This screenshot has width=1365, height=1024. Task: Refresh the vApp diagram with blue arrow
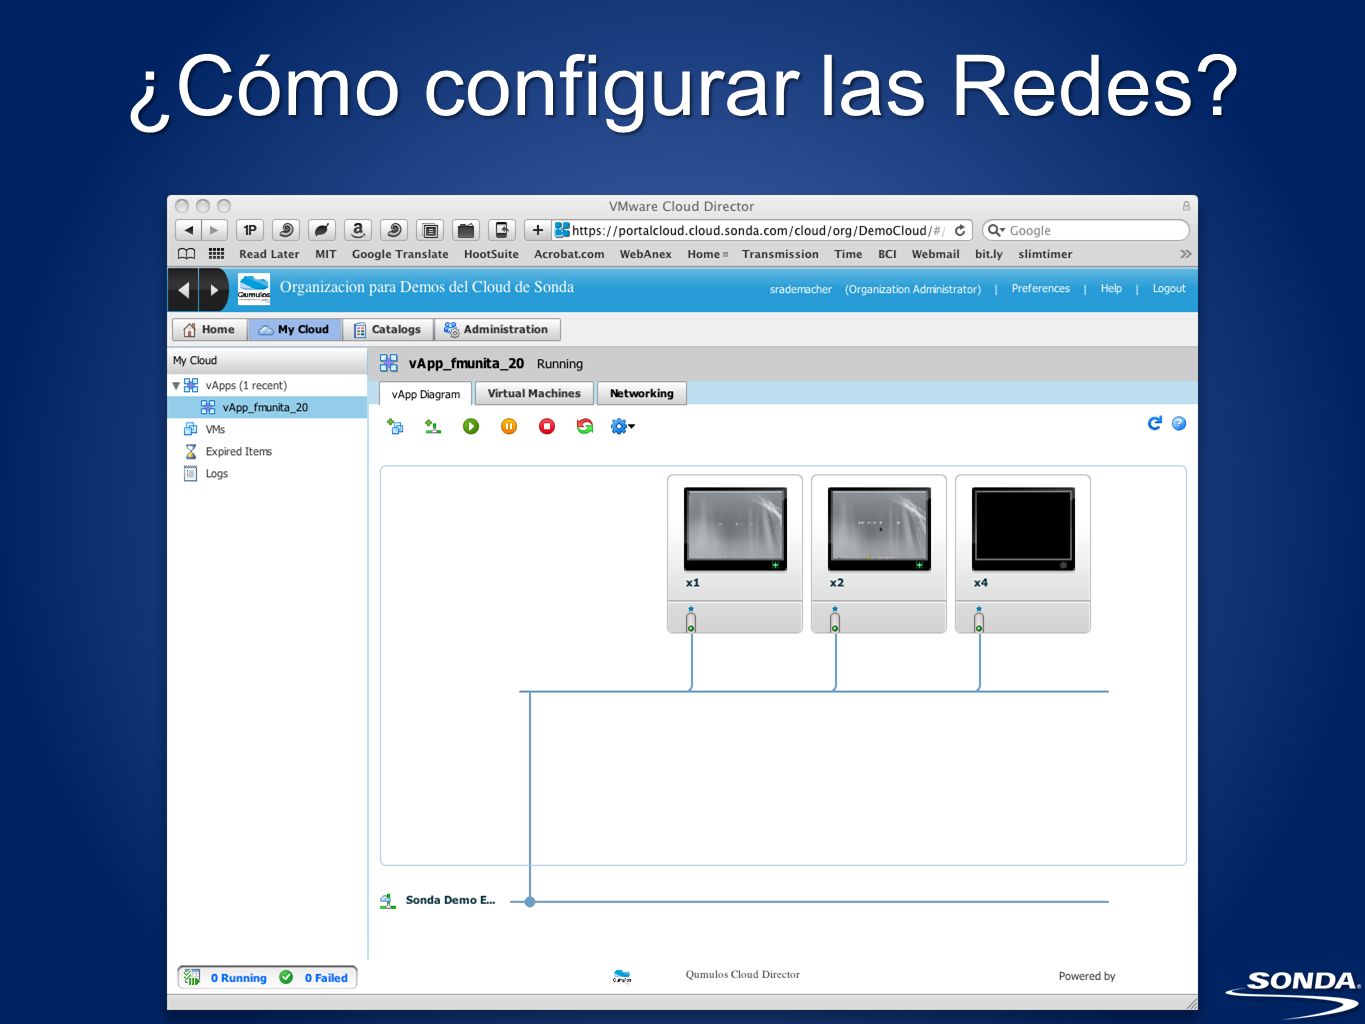click(1155, 423)
